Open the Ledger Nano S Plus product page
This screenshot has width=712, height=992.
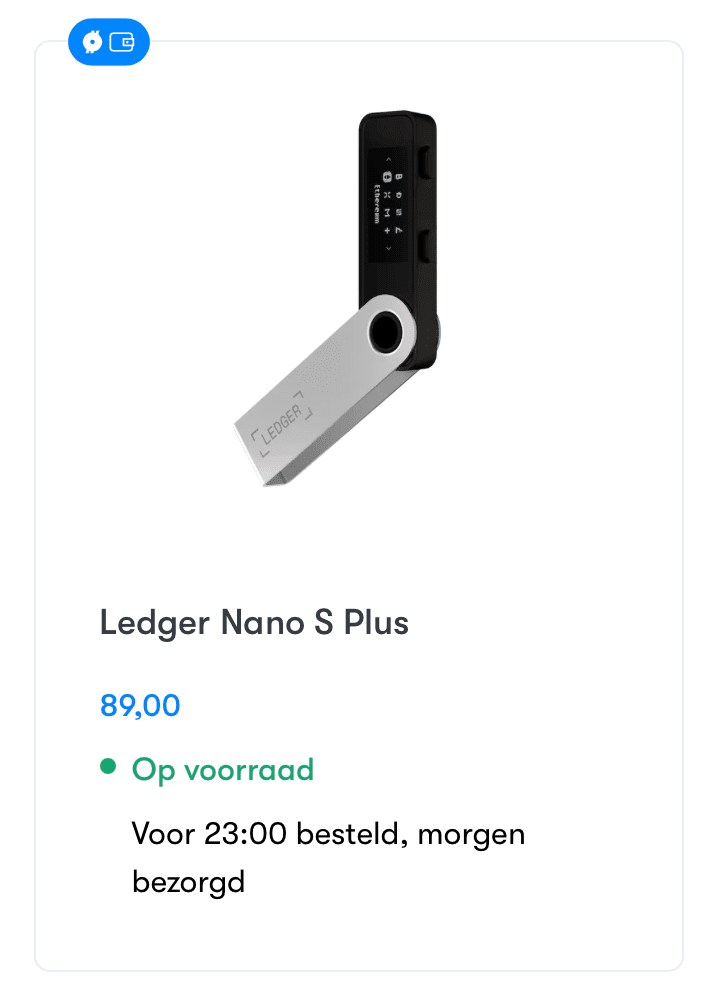click(255, 623)
